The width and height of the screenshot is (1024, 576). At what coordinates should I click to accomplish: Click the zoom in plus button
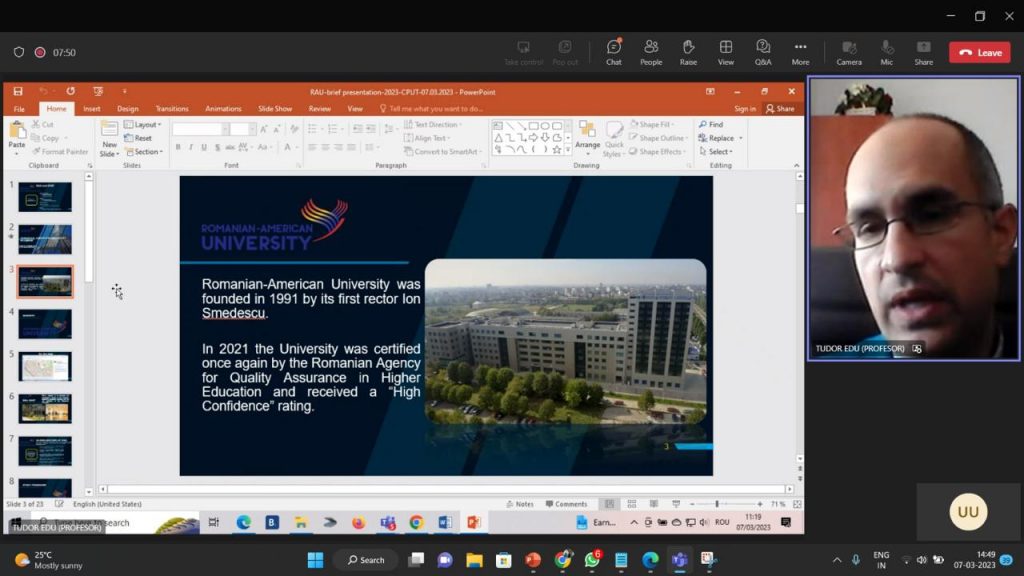[x=760, y=504]
